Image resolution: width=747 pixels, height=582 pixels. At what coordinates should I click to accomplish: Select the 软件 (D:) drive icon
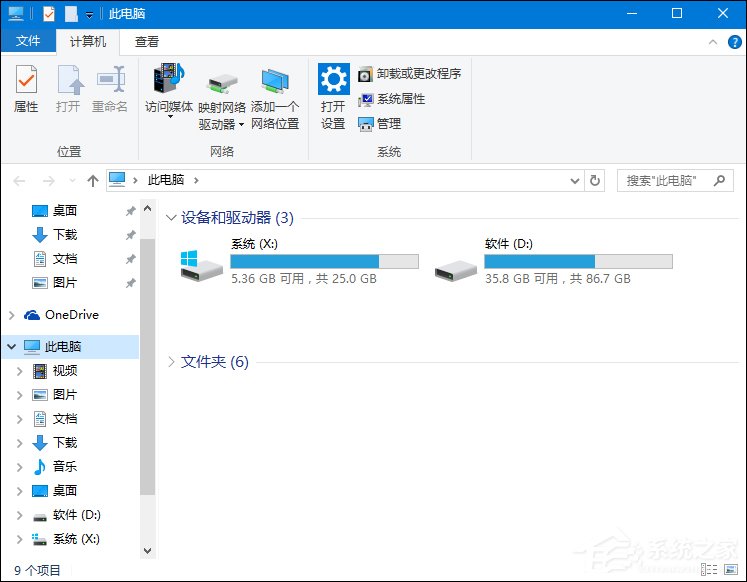coord(455,271)
